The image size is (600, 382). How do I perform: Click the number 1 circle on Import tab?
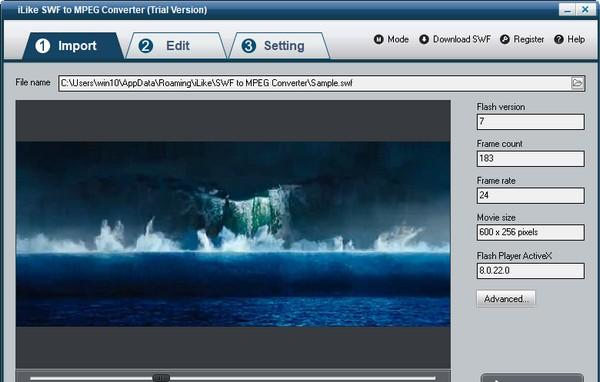pyautogui.click(x=42, y=46)
